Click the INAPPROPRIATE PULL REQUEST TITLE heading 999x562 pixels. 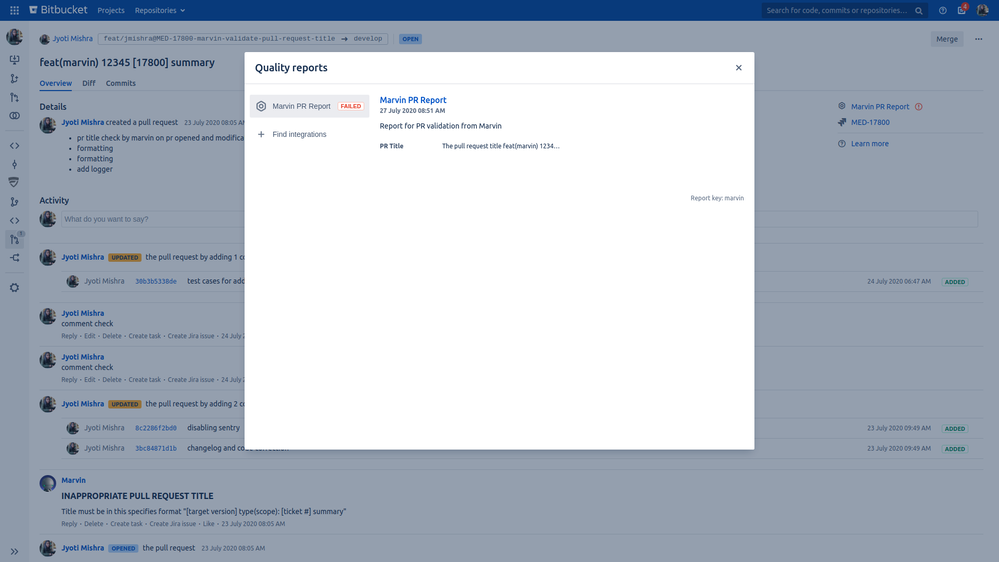pos(137,496)
